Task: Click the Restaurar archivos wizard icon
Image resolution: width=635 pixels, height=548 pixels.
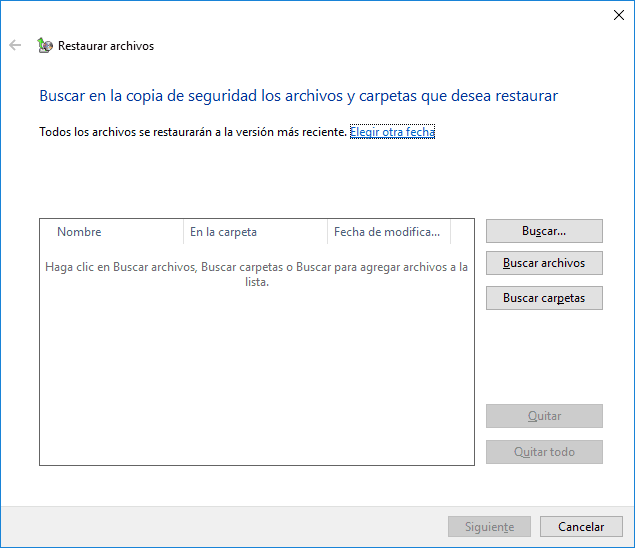Action: pyautogui.click(x=45, y=45)
